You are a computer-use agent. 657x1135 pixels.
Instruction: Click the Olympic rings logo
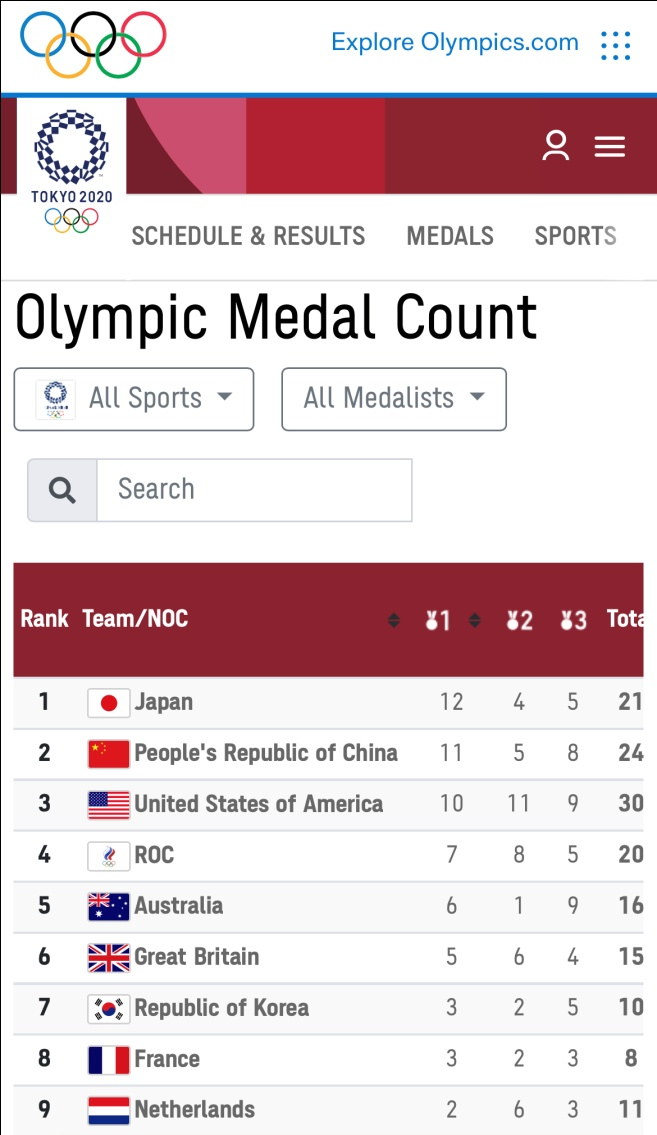(93, 44)
